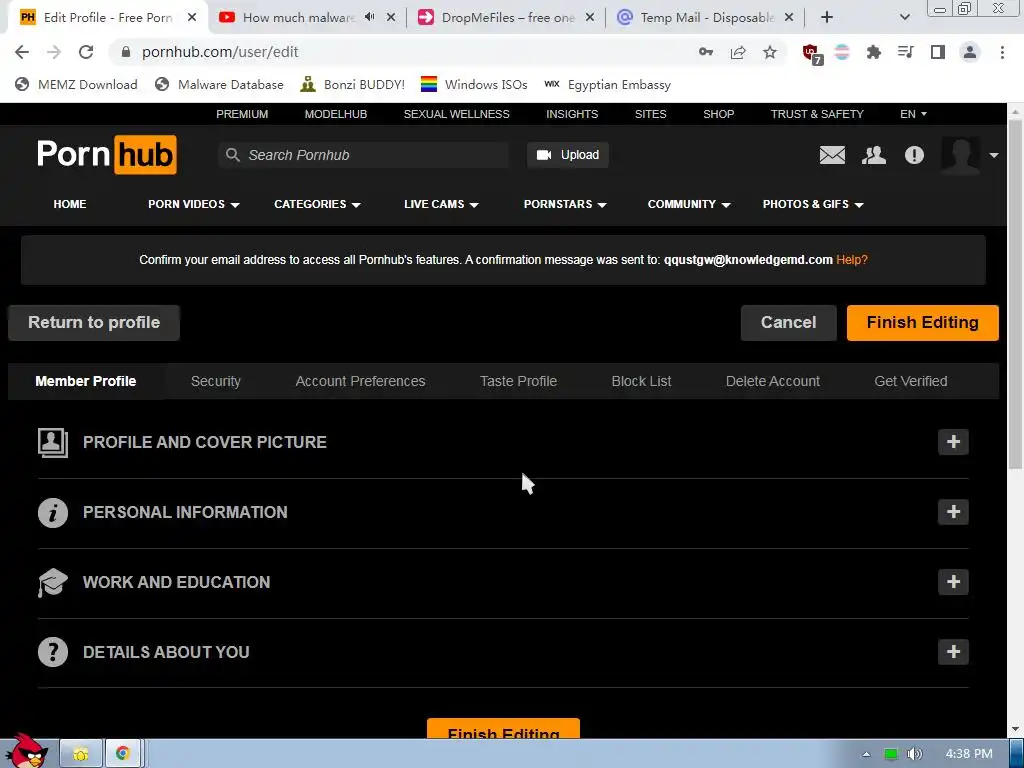Switch to Account Preferences tab
The width and height of the screenshot is (1024, 768).
(360, 381)
